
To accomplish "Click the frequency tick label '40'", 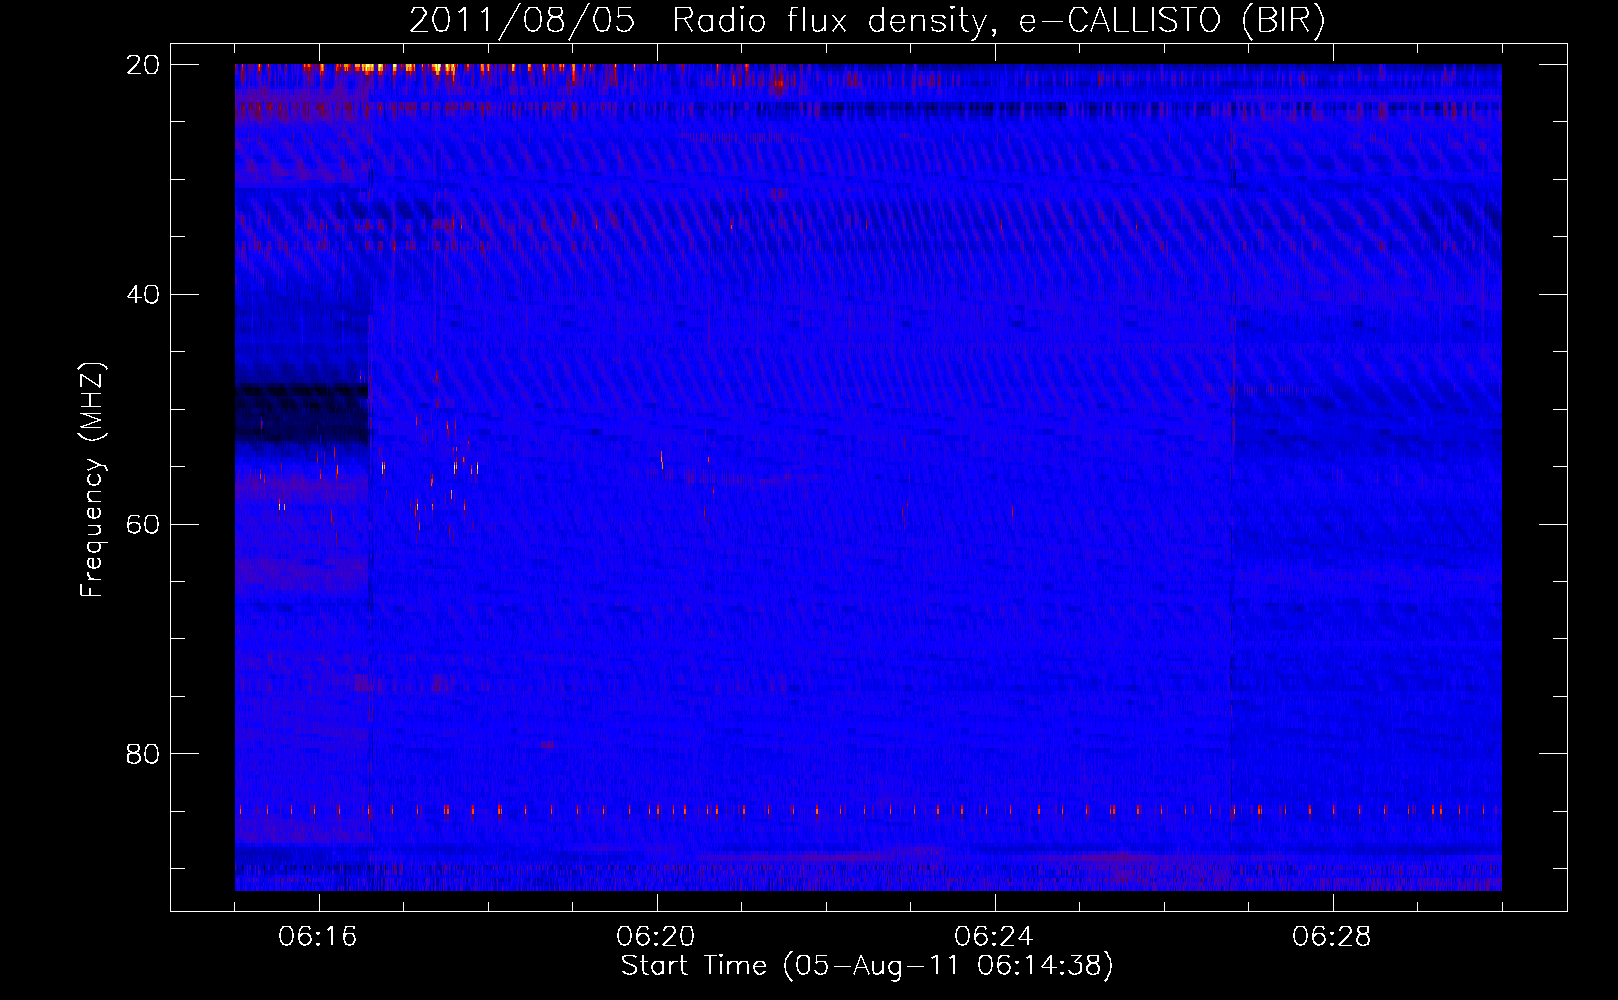I will point(143,295).
